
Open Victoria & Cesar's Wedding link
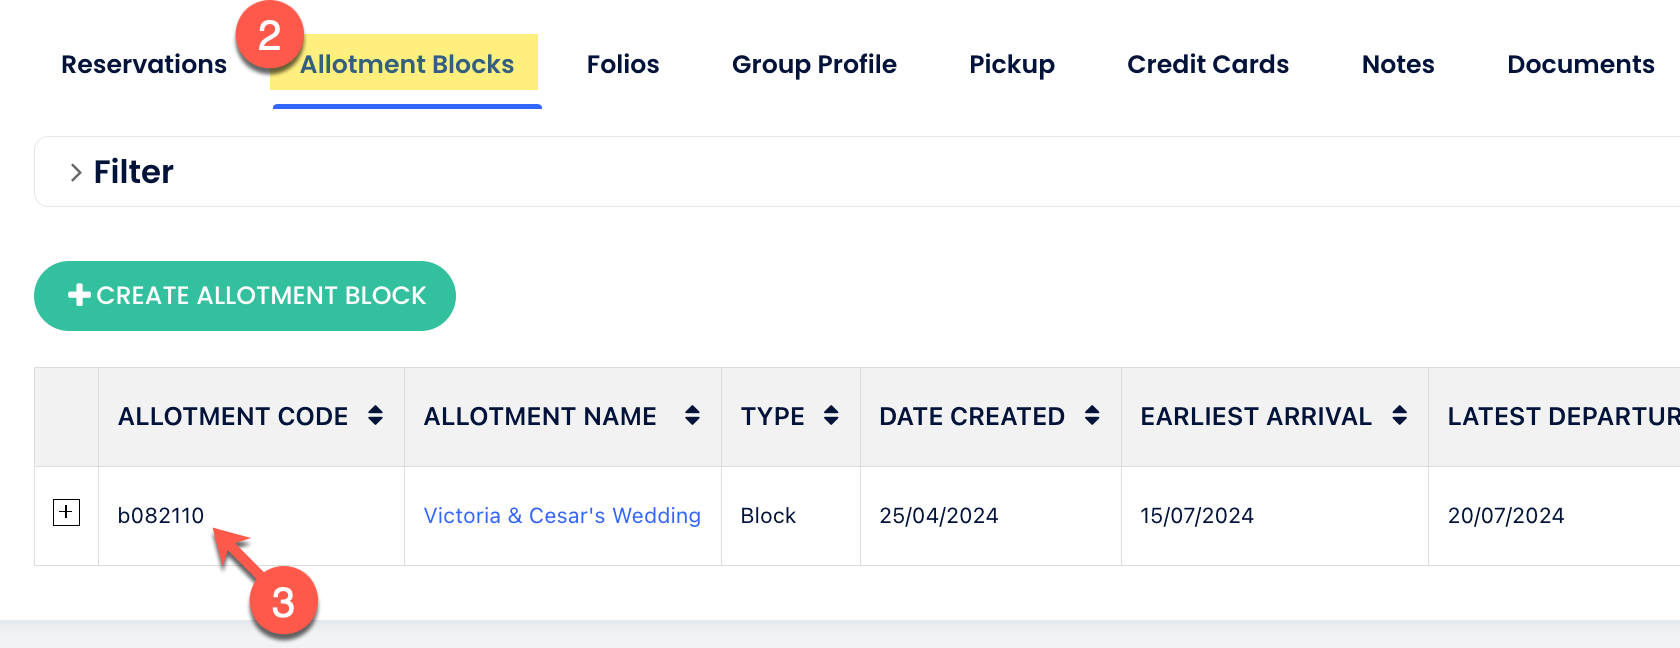pos(562,516)
